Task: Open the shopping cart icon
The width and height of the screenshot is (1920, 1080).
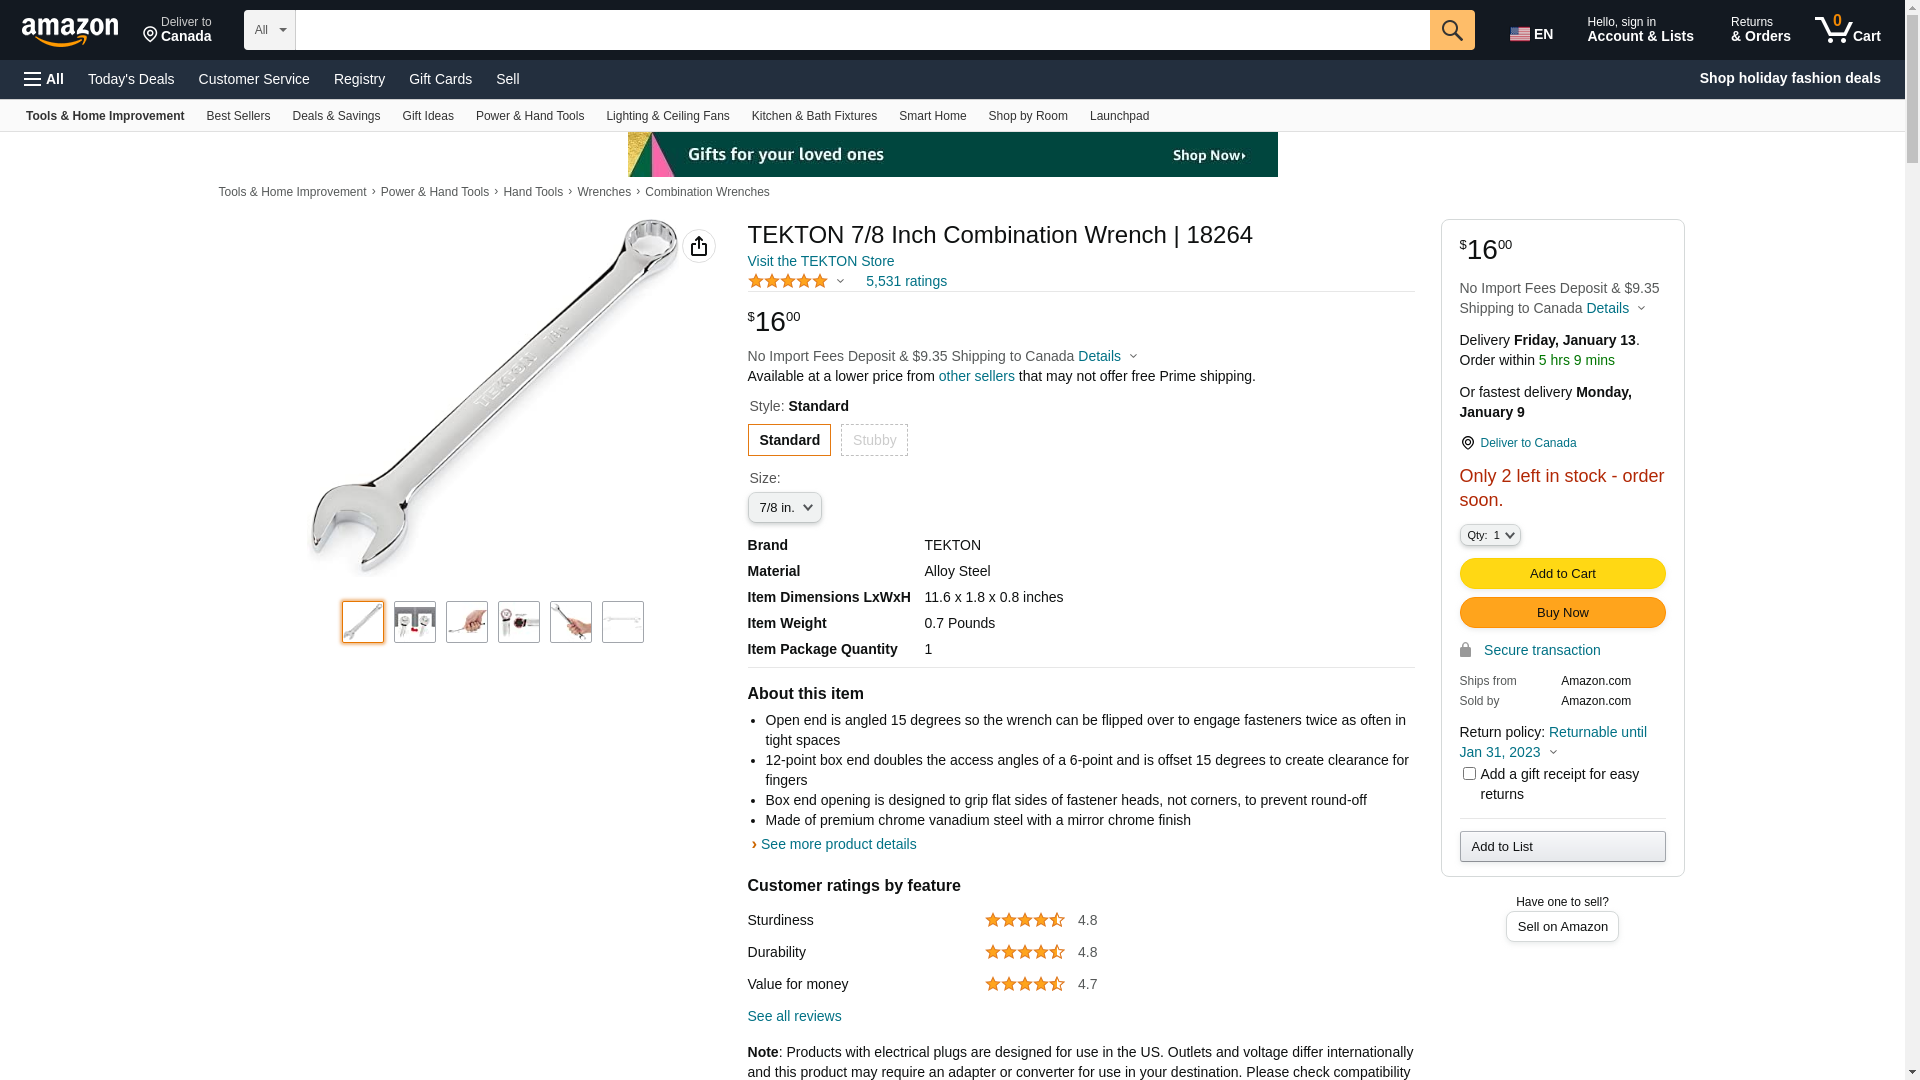Action: [x=1847, y=30]
